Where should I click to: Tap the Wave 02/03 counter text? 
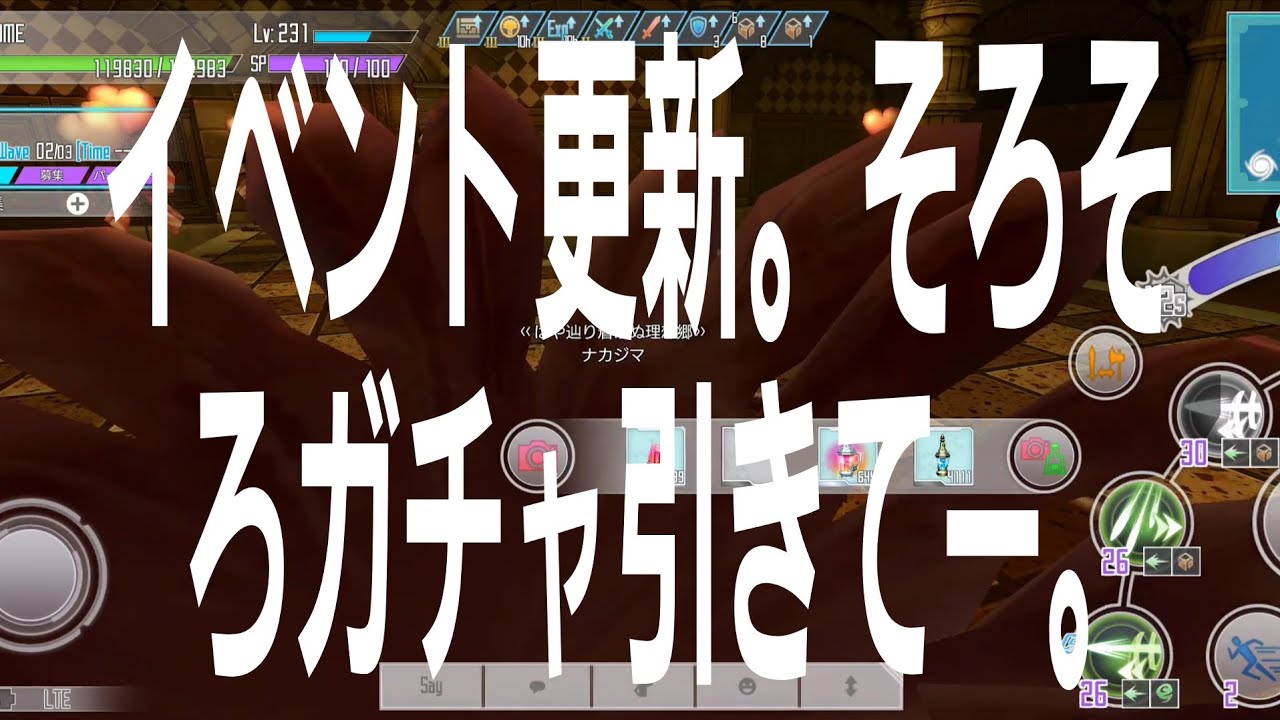point(36,150)
